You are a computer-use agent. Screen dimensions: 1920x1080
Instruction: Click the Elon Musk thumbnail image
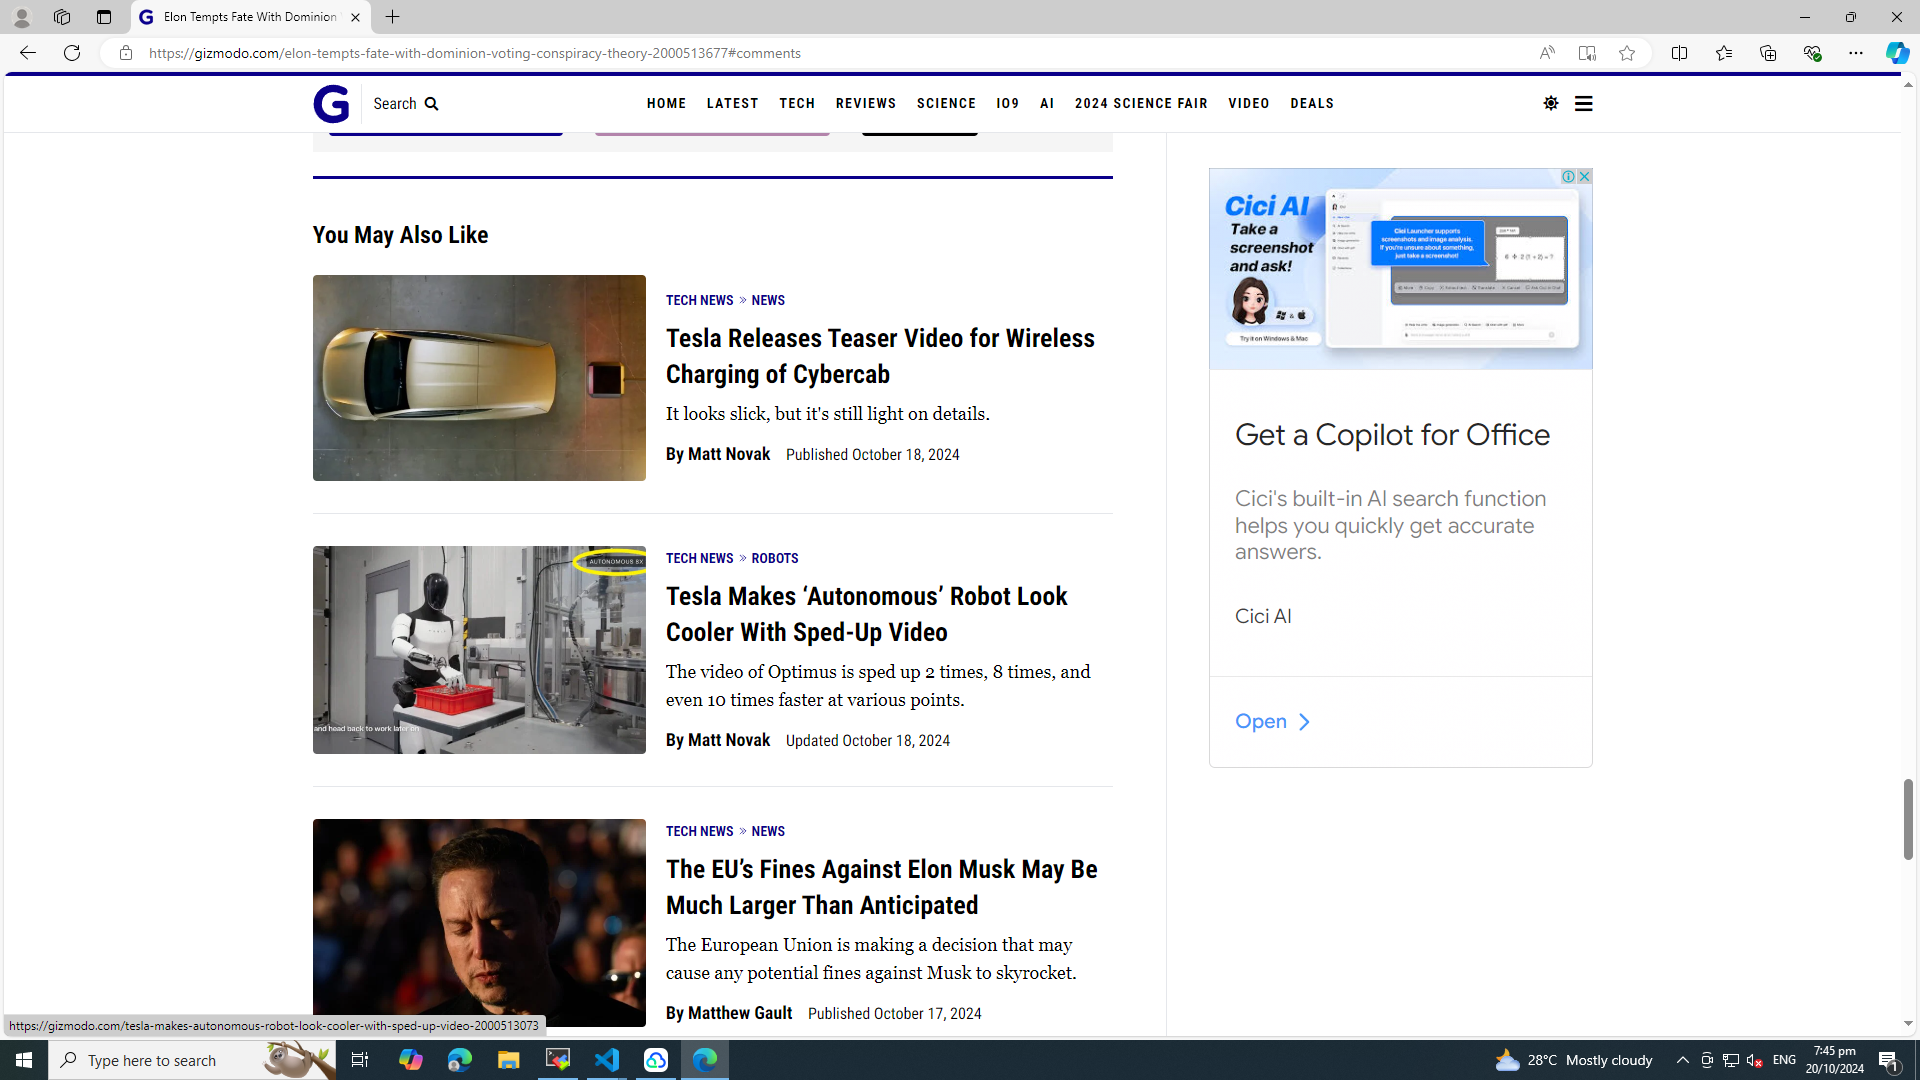[x=479, y=923]
